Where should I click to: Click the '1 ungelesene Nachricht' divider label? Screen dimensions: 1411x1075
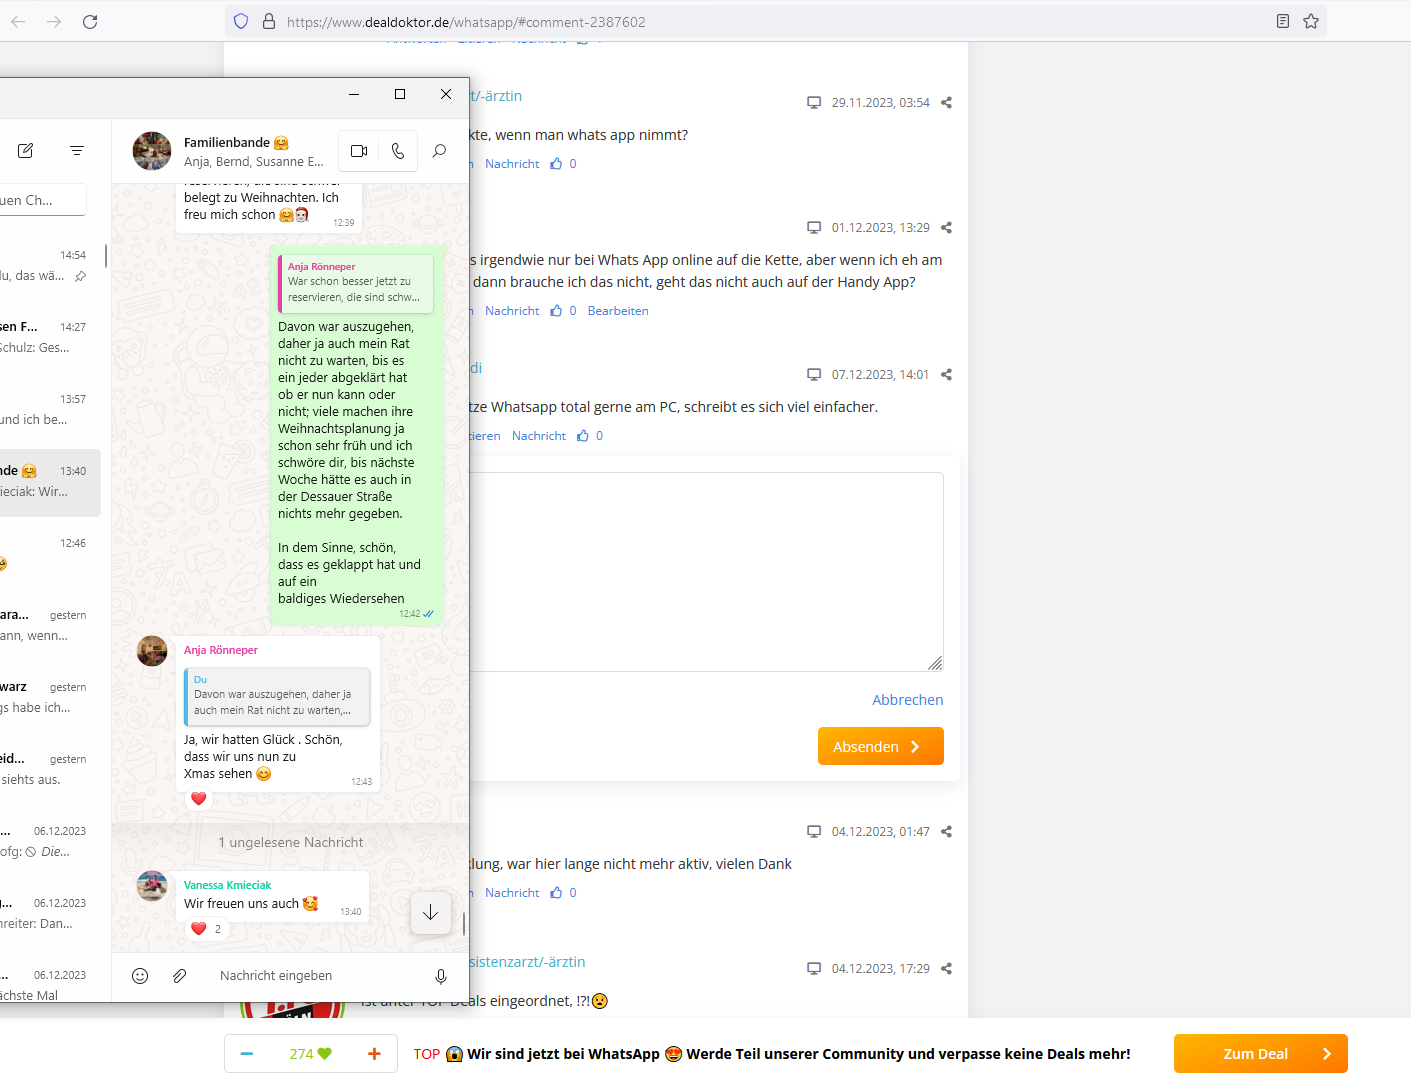291,842
